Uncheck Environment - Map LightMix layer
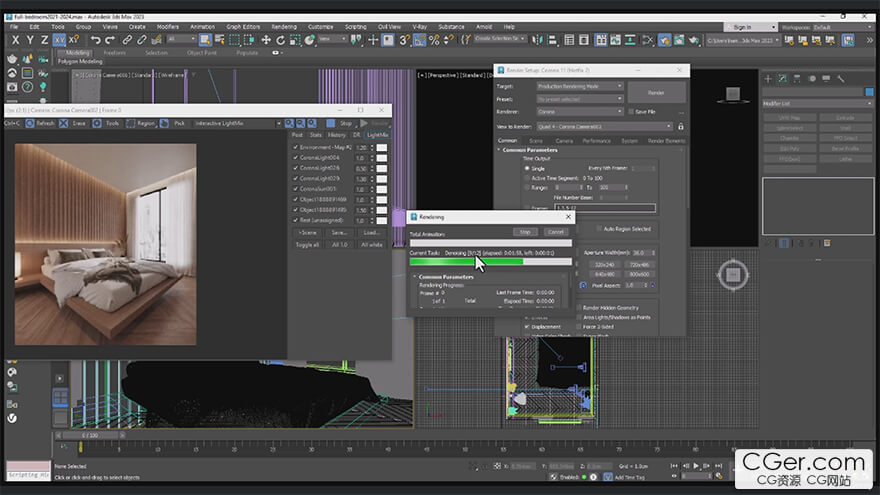Image resolution: width=880 pixels, height=495 pixels. 295,147
